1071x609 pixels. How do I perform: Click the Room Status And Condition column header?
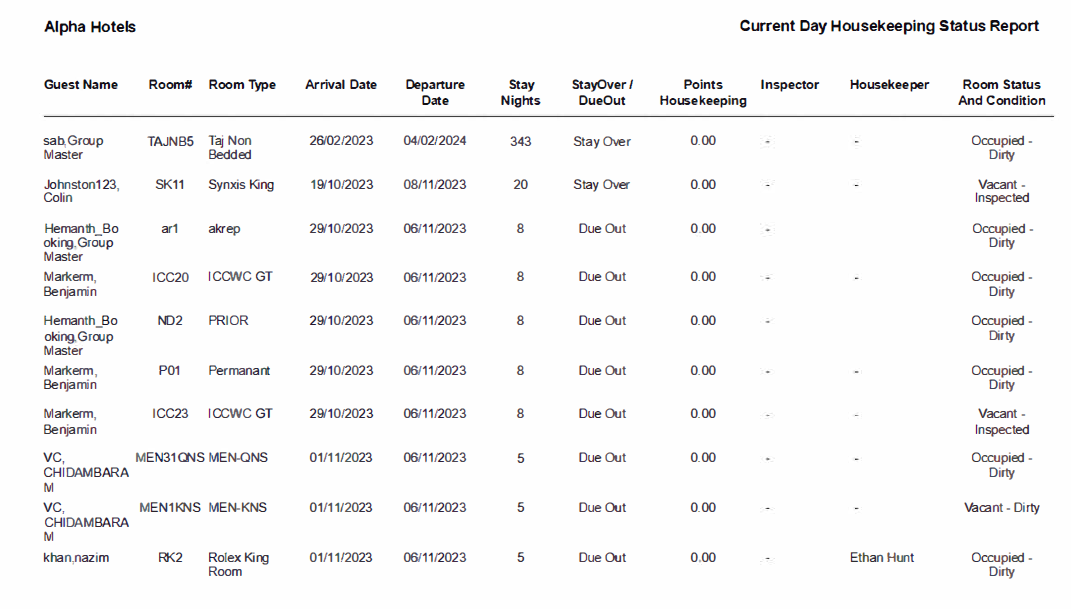[1001, 92]
